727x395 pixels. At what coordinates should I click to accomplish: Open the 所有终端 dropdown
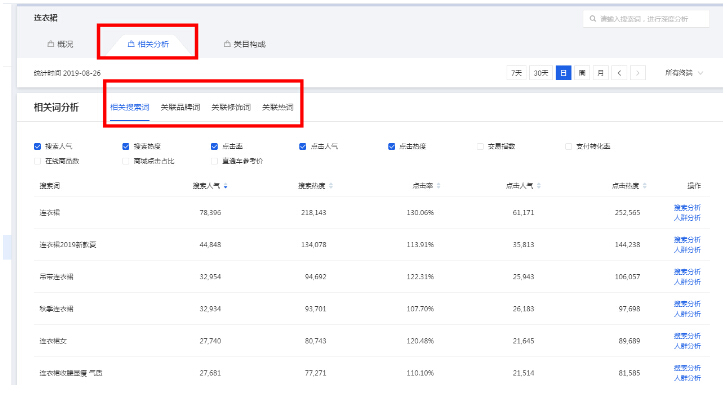[x=684, y=73]
